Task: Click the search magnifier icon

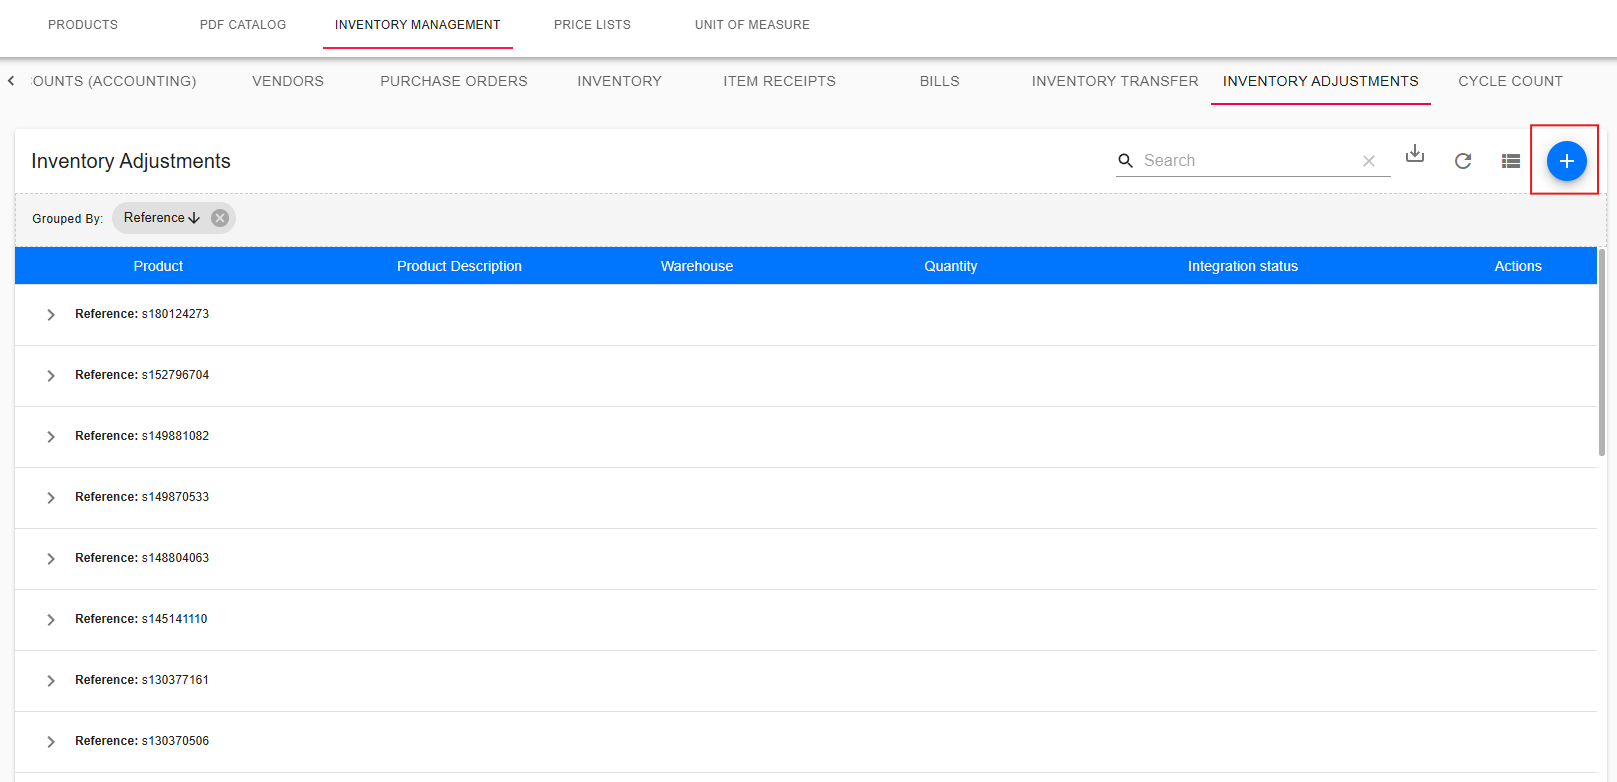Action: (1125, 161)
